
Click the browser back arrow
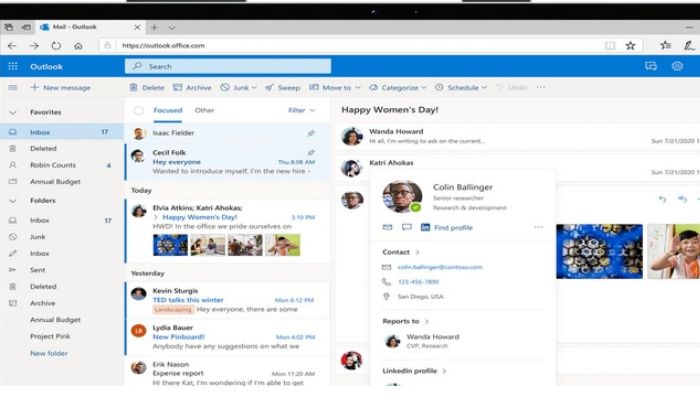point(12,46)
